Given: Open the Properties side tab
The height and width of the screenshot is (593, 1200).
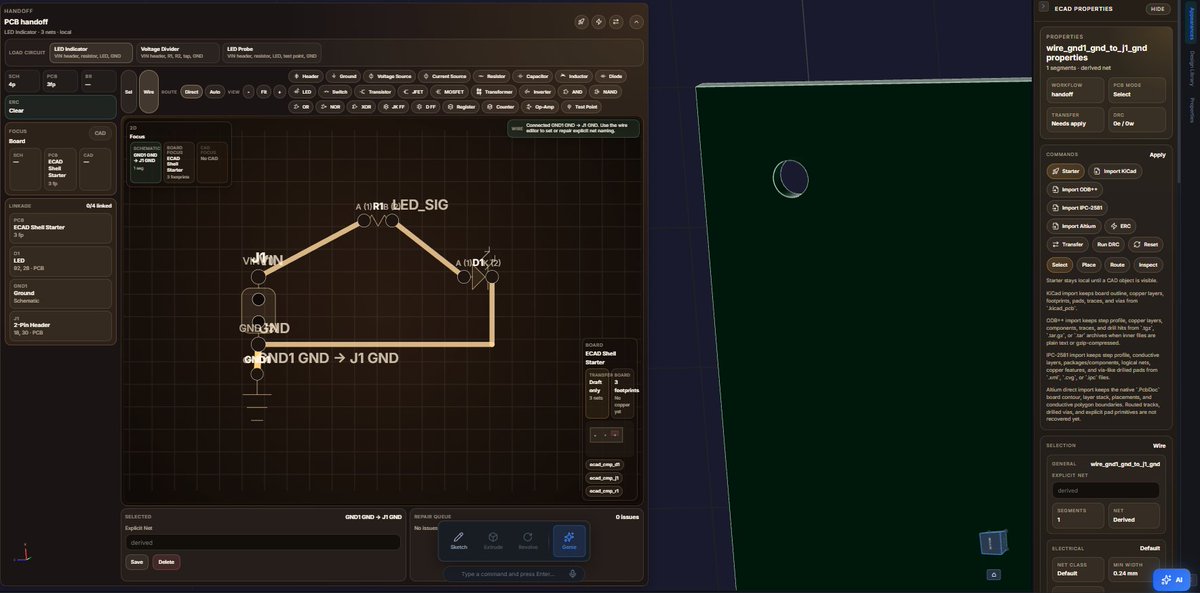Looking at the screenshot, I should tap(1190, 110).
